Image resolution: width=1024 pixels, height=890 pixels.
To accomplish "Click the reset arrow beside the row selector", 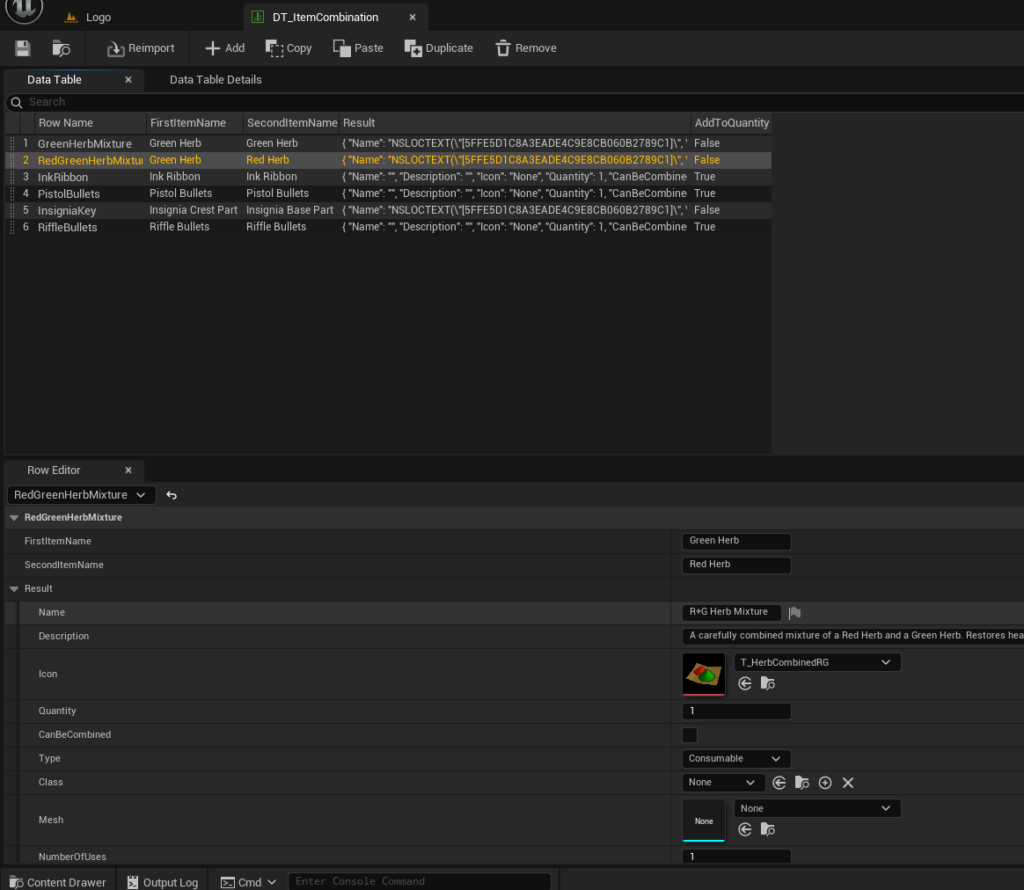I will pyautogui.click(x=172, y=495).
